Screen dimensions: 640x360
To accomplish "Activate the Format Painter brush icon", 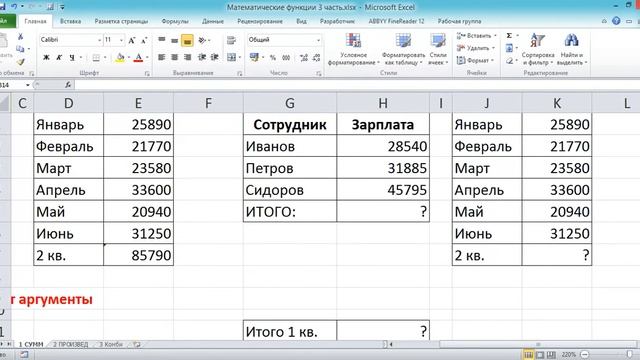I will (20, 62).
